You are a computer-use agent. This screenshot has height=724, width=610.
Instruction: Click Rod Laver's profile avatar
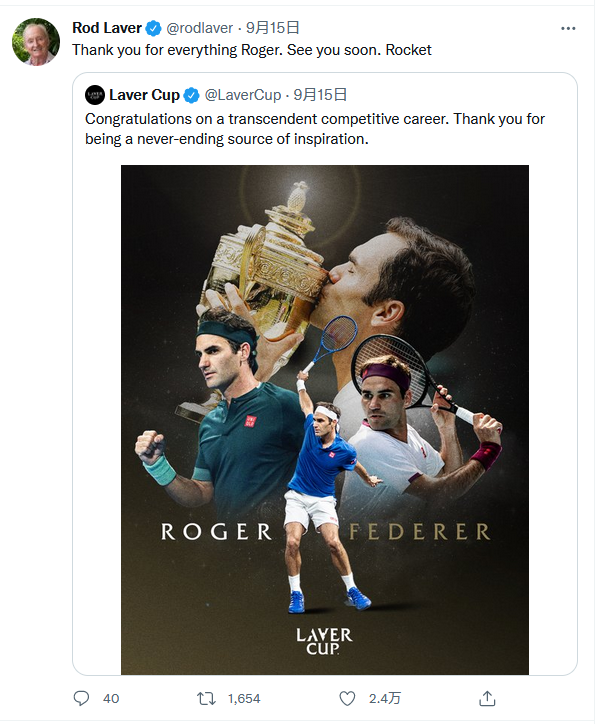[x=36, y=42]
